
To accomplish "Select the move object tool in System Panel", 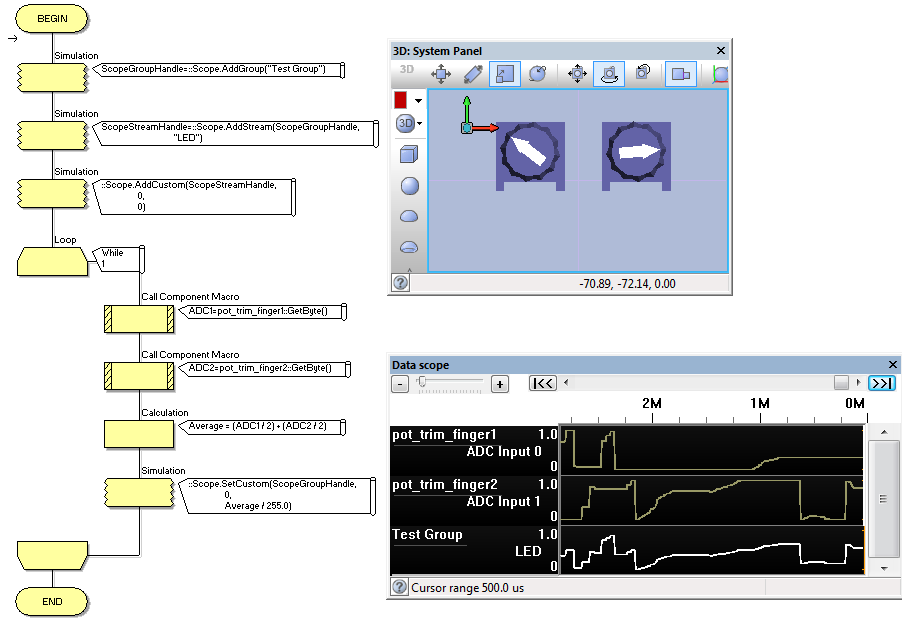I will point(441,74).
